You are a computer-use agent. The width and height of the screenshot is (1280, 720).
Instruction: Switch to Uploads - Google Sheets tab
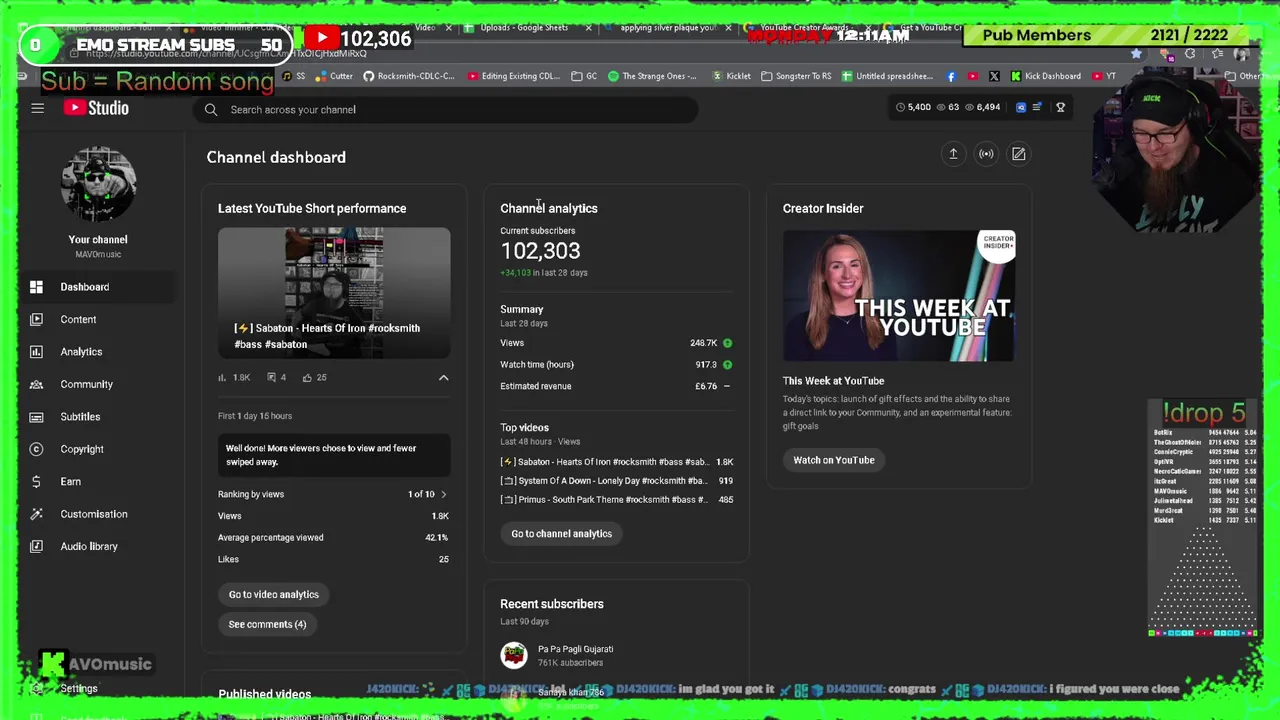click(x=524, y=28)
